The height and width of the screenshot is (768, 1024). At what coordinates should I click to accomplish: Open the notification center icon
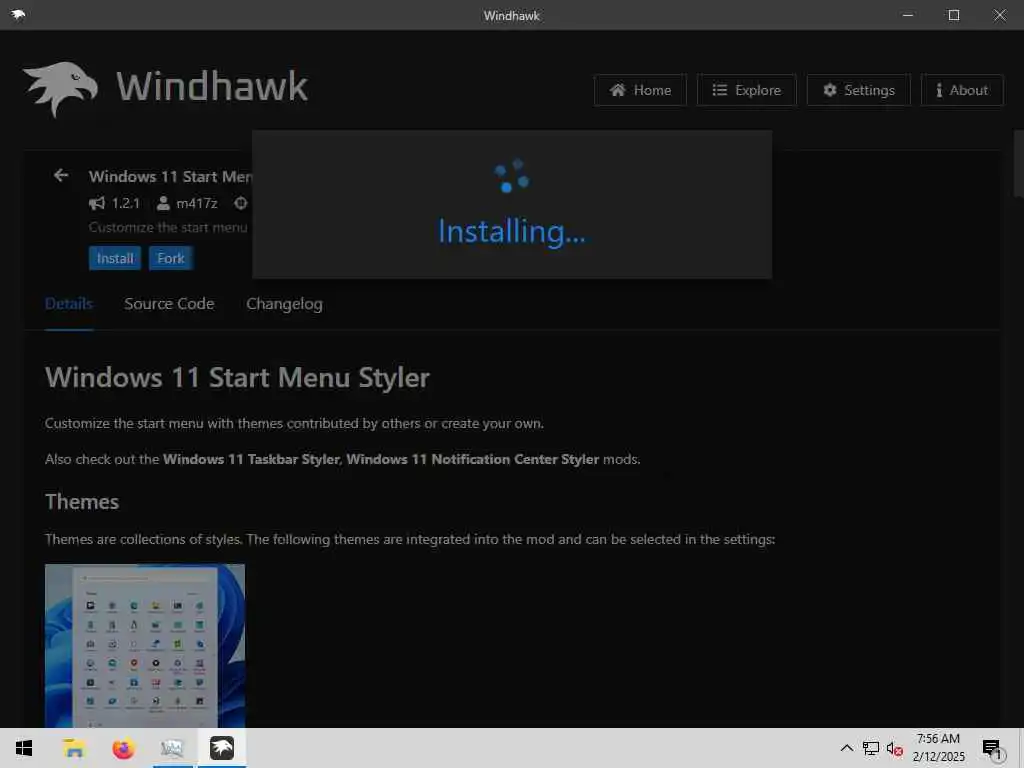[x=992, y=748]
